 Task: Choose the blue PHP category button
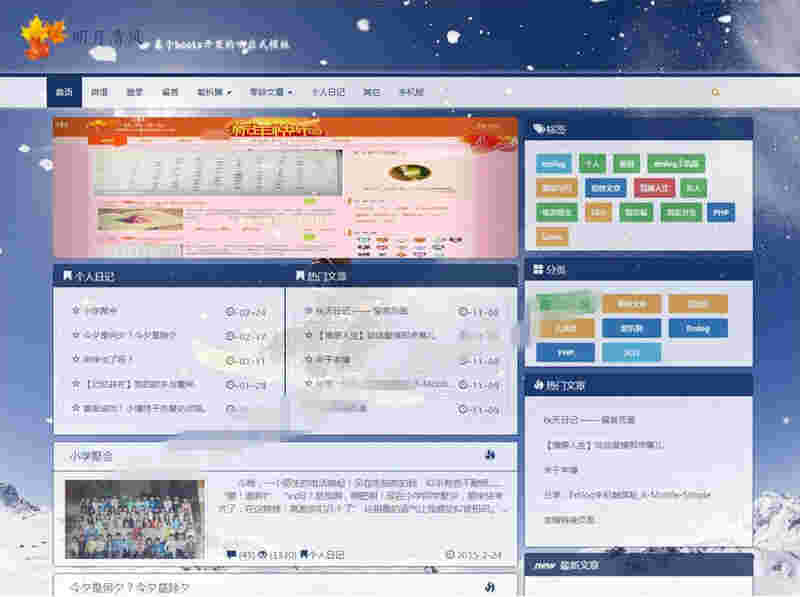click(565, 352)
